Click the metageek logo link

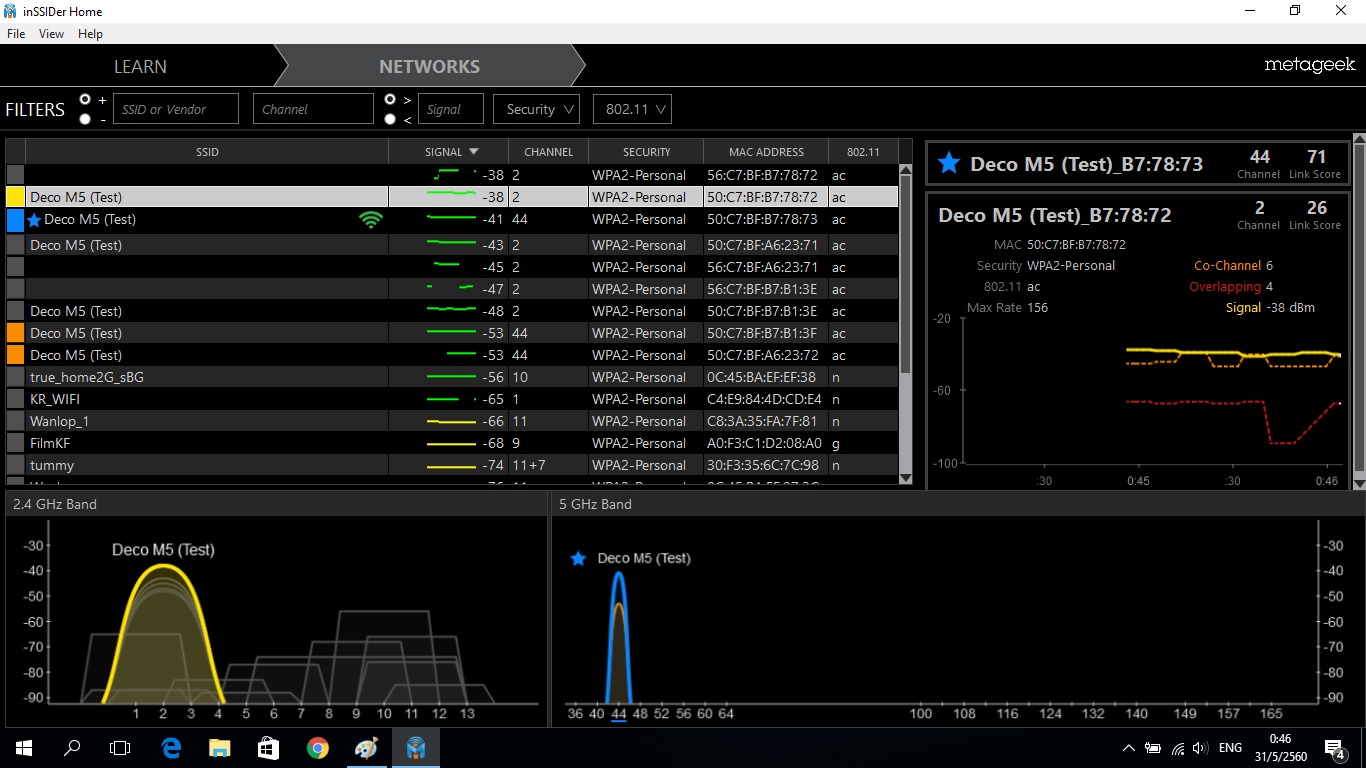(1309, 65)
